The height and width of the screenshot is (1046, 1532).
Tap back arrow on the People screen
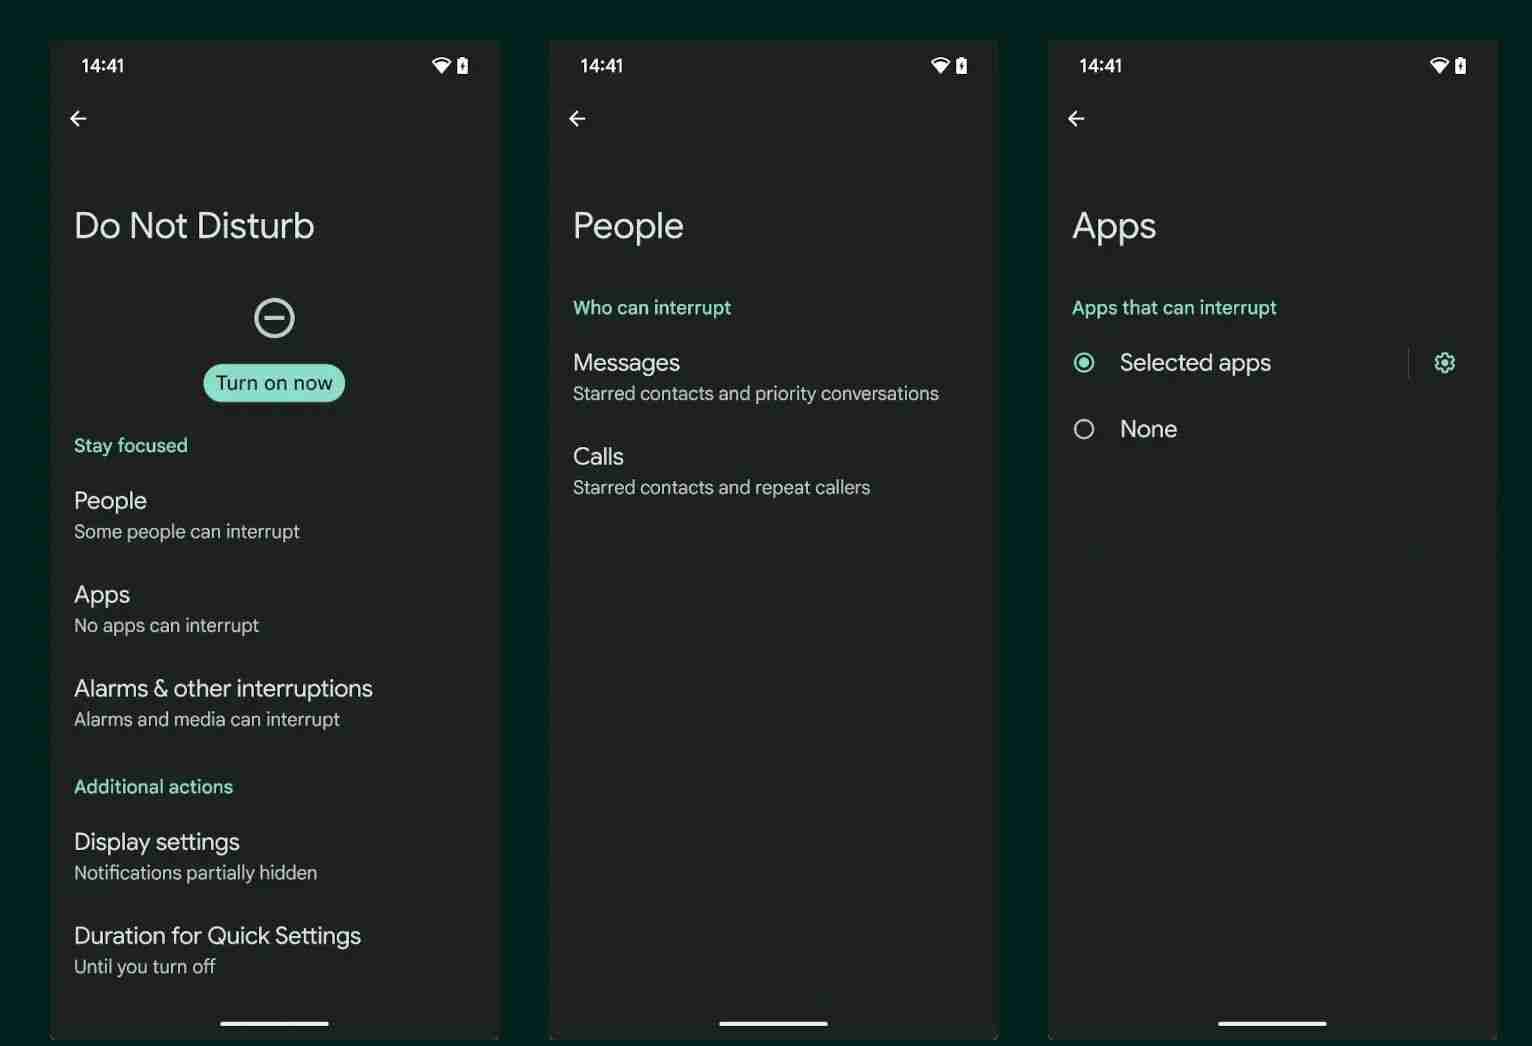click(x=577, y=119)
